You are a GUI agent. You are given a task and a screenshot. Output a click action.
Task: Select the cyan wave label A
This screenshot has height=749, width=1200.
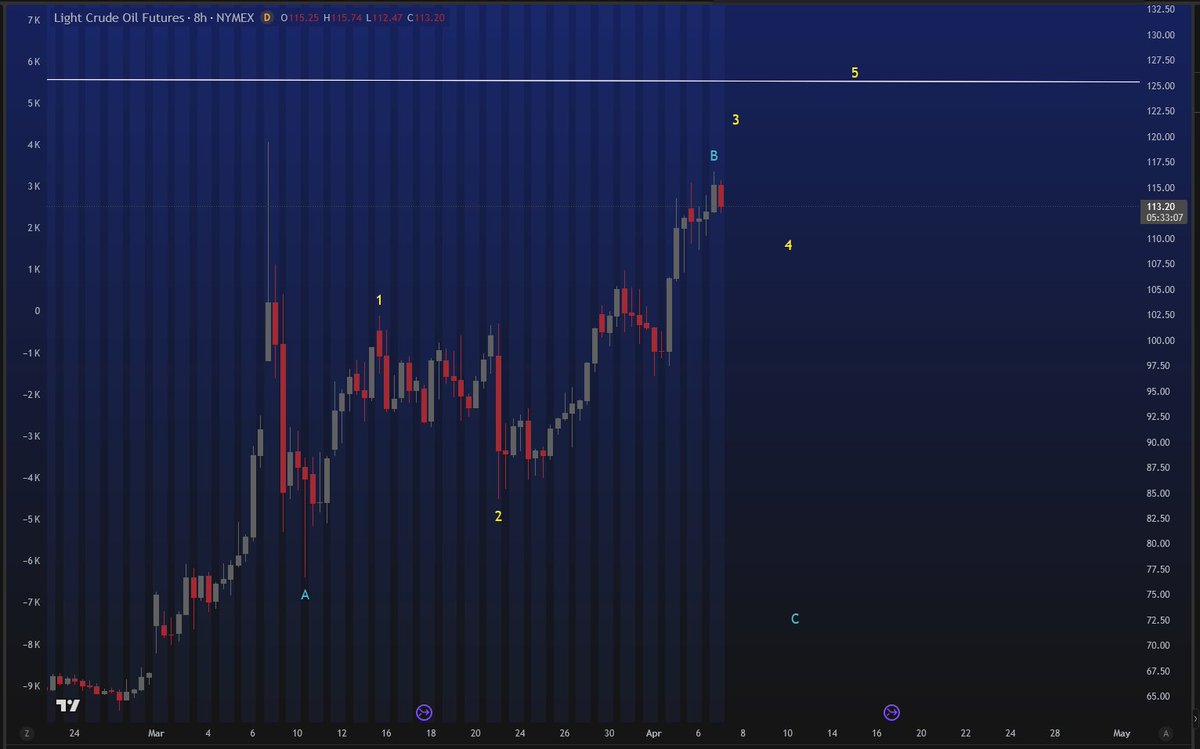pyautogui.click(x=305, y=595)
